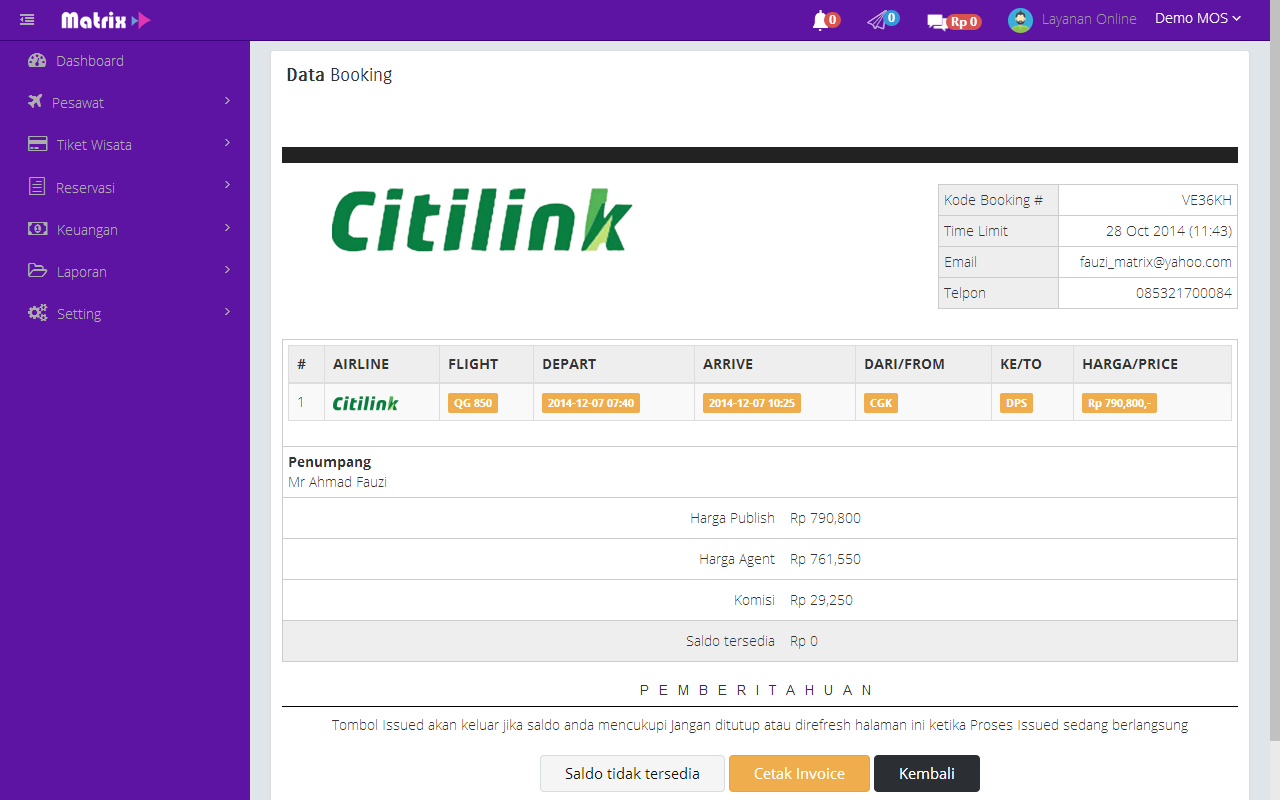
Task: Click the email fauzi_matrix@yahoo.com
Action: [x=1156, y=262]
